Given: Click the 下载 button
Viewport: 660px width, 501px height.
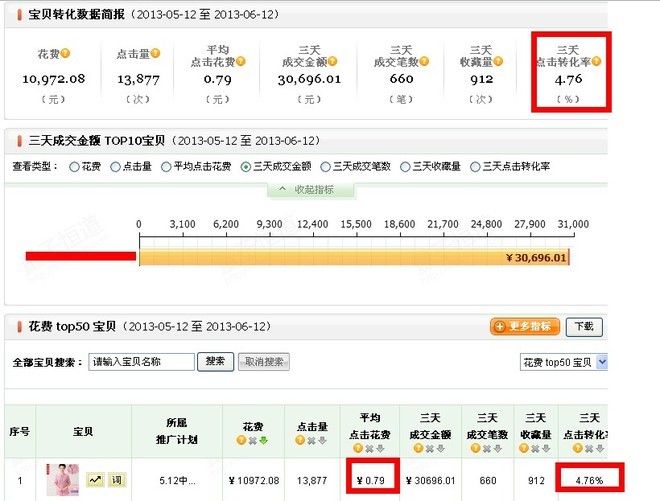Looking at the screenshot, I should point(584,327).
